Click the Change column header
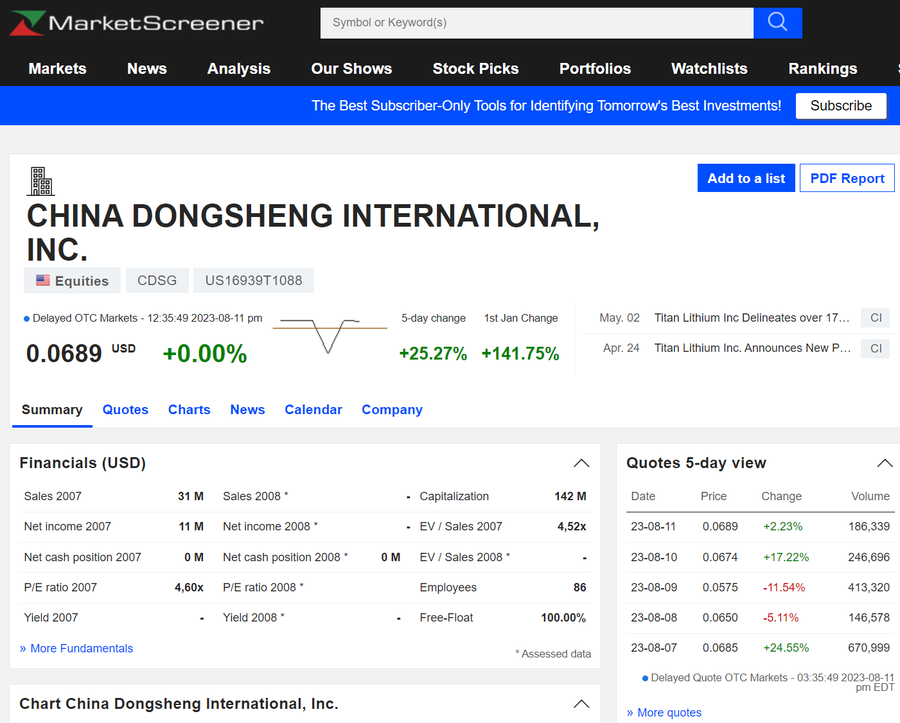The image size is (900, 723). click(781, 496)
